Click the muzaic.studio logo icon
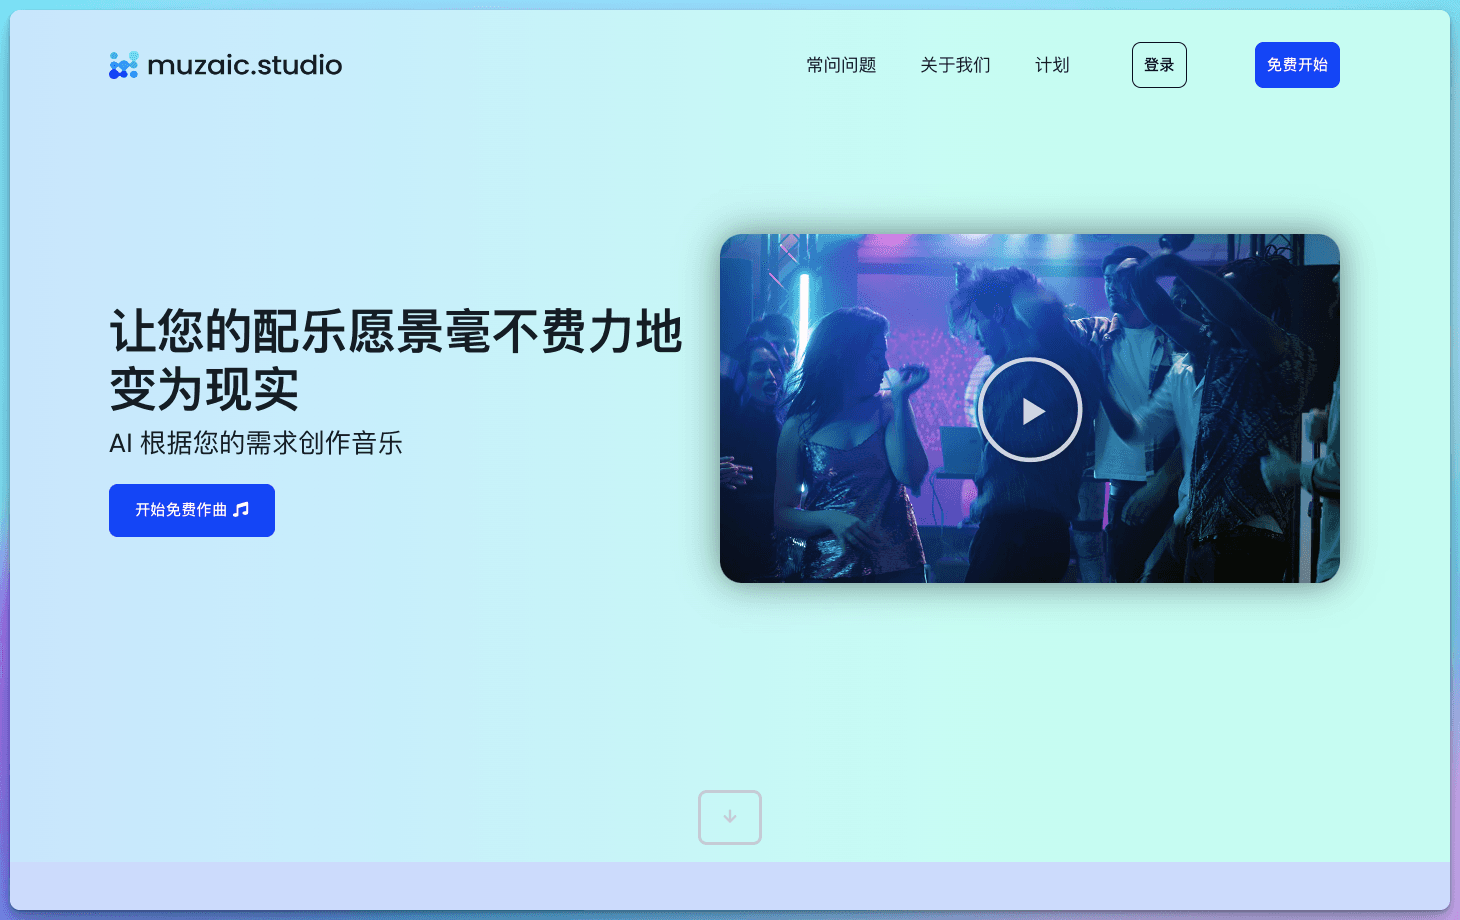1460x920 pixels. 124,65
